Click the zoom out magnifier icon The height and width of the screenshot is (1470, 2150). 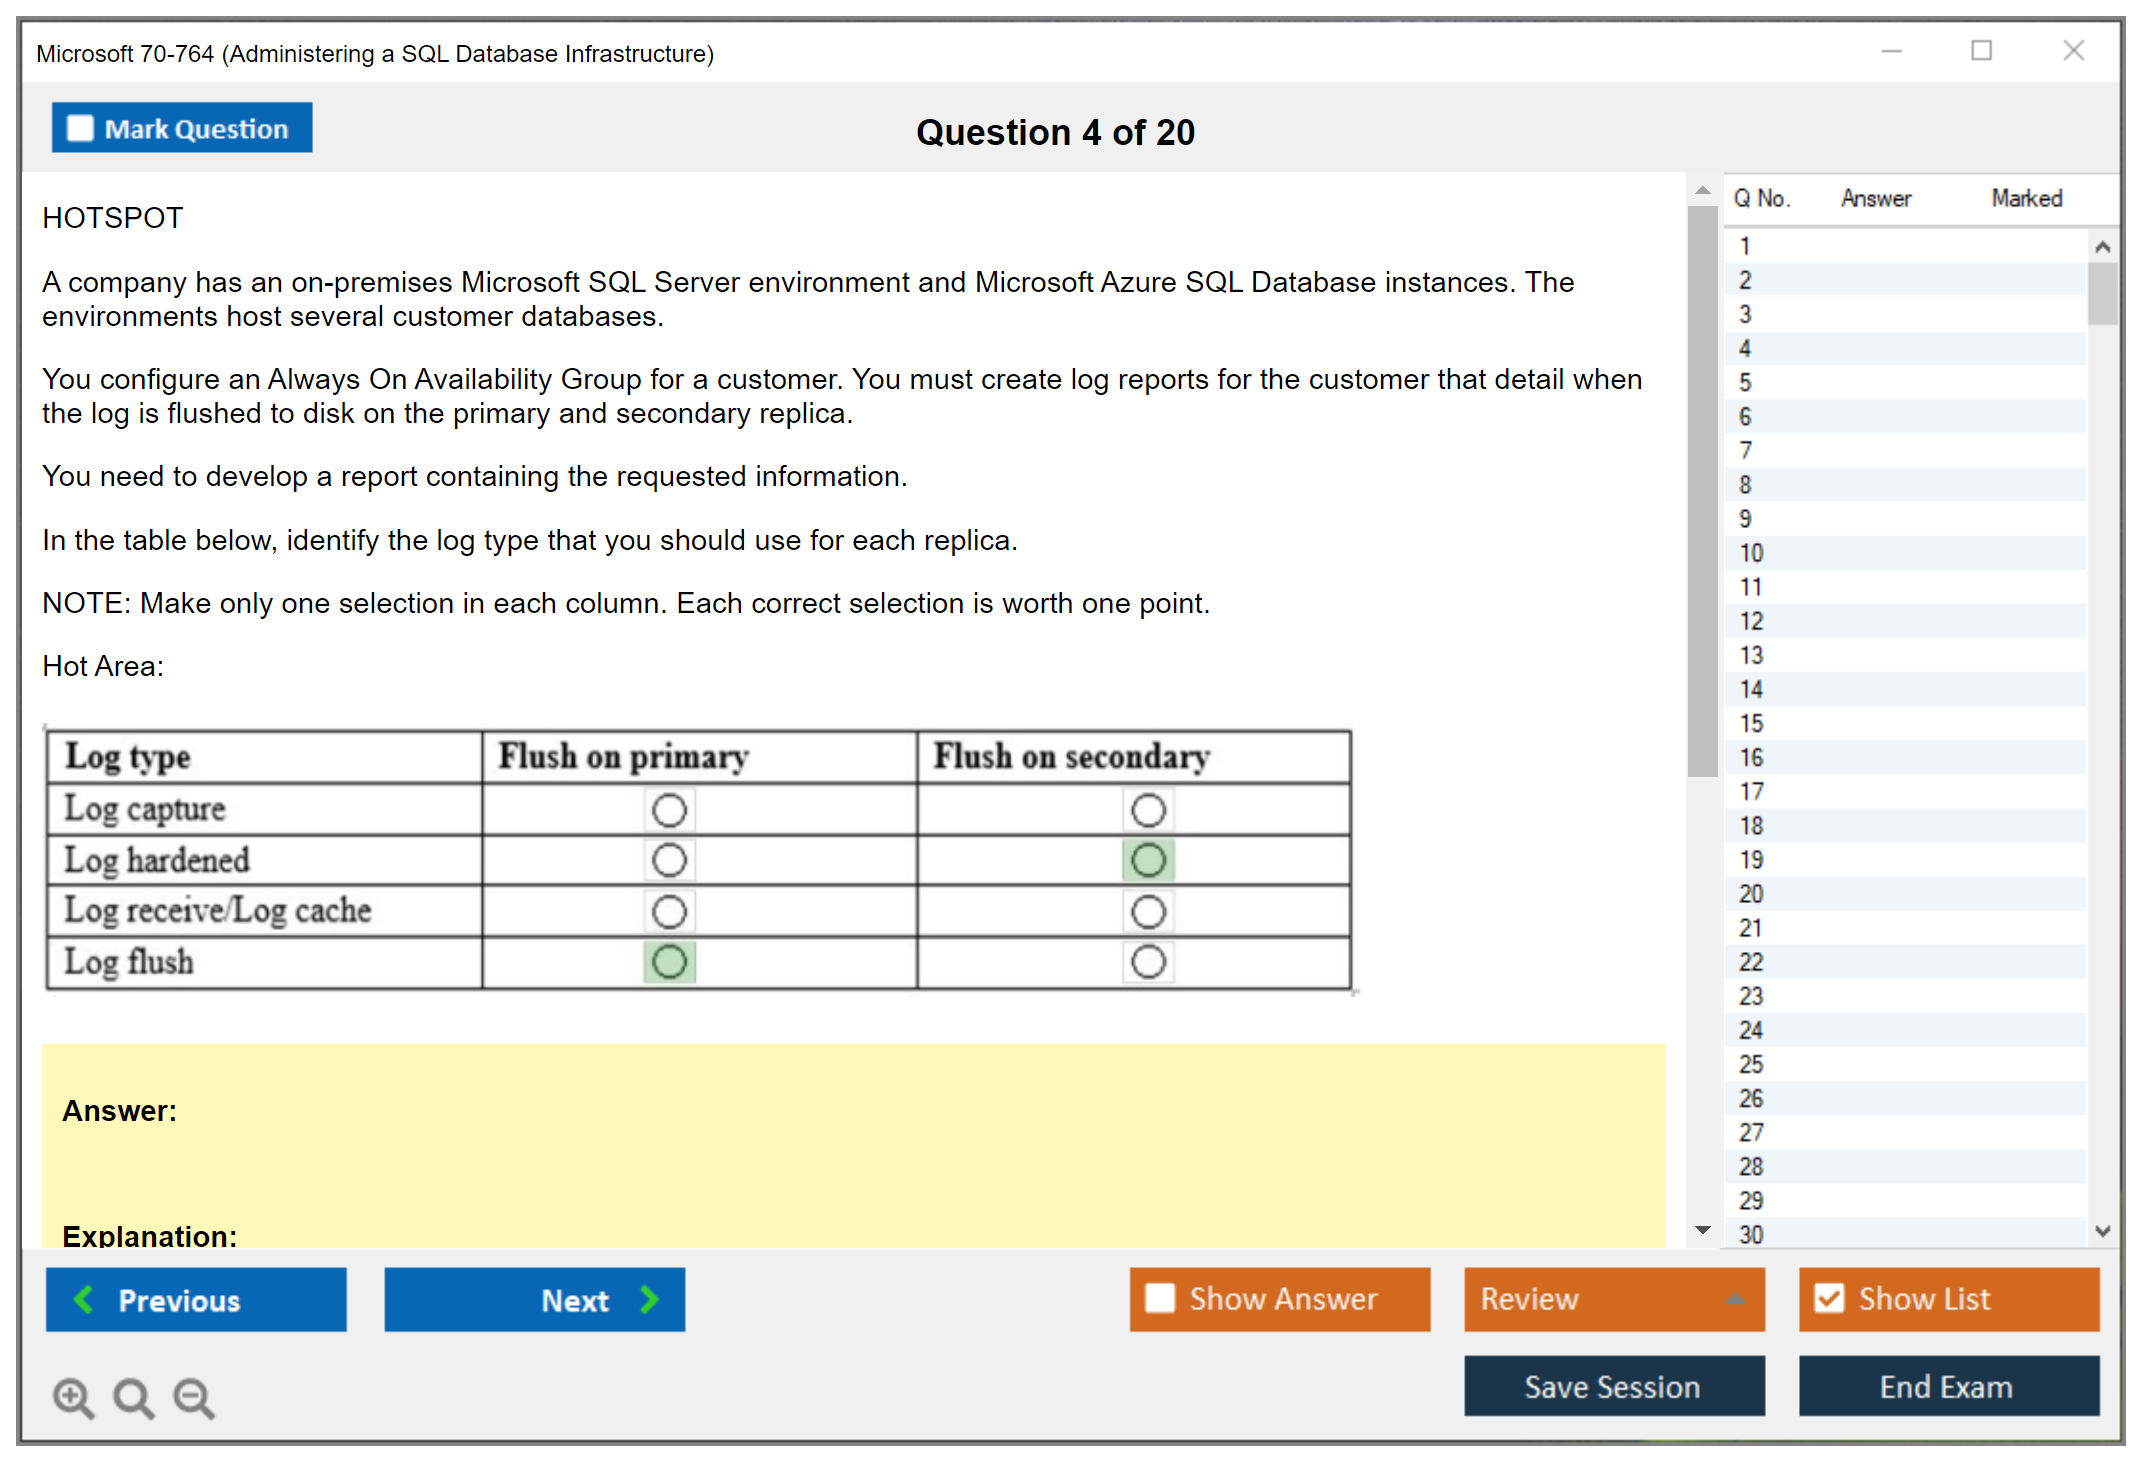coord(194,1397)
